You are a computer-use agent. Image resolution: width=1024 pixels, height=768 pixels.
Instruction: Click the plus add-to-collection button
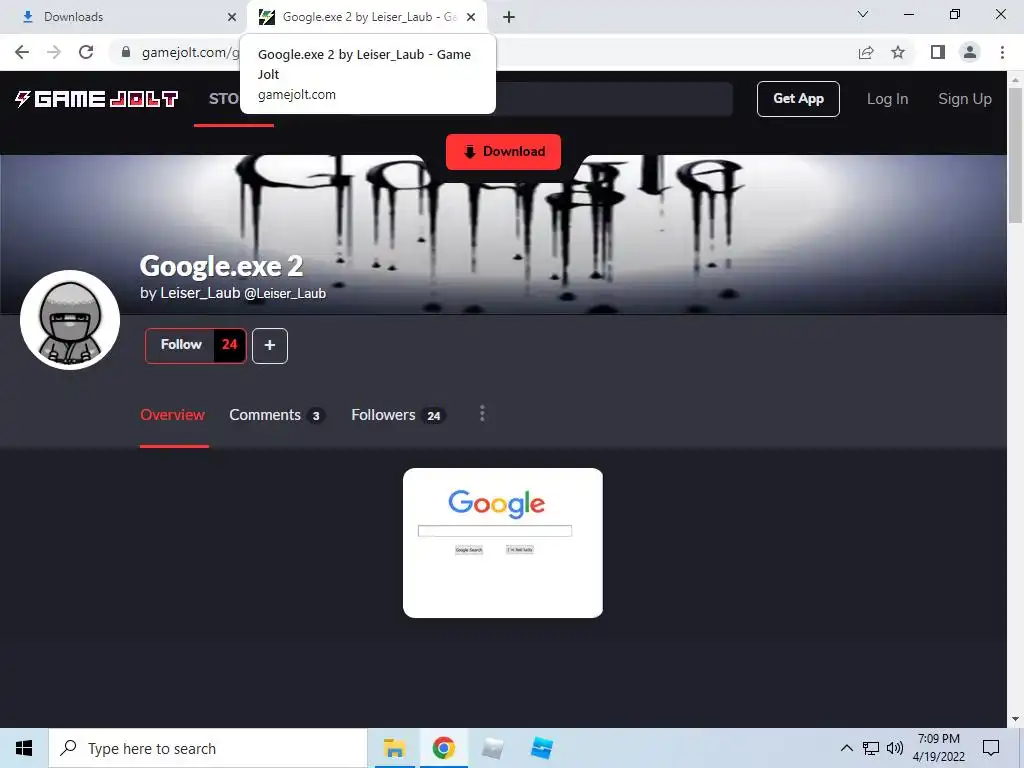[270, 345]
